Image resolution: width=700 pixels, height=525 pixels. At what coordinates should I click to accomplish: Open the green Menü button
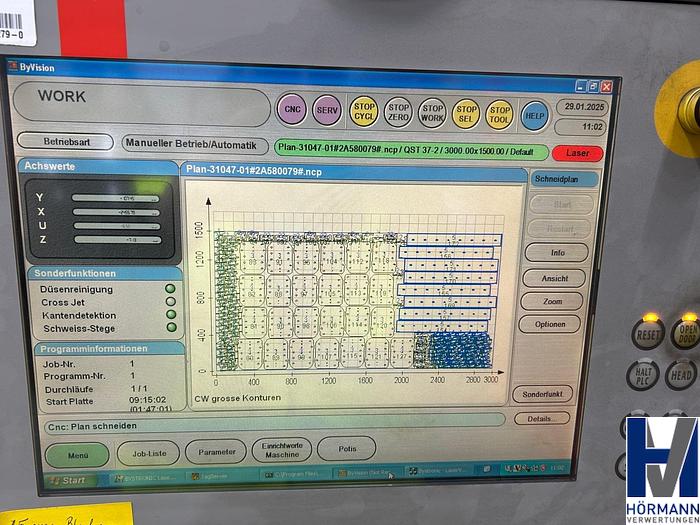click(77, 455)
